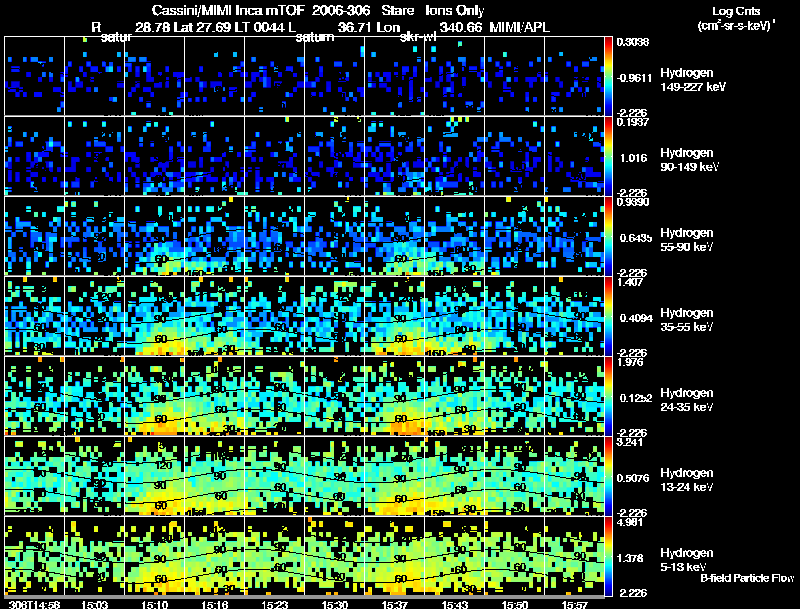
Task: Click the 0.3038 colorbar maximum value
Action: tap(633, 42)
